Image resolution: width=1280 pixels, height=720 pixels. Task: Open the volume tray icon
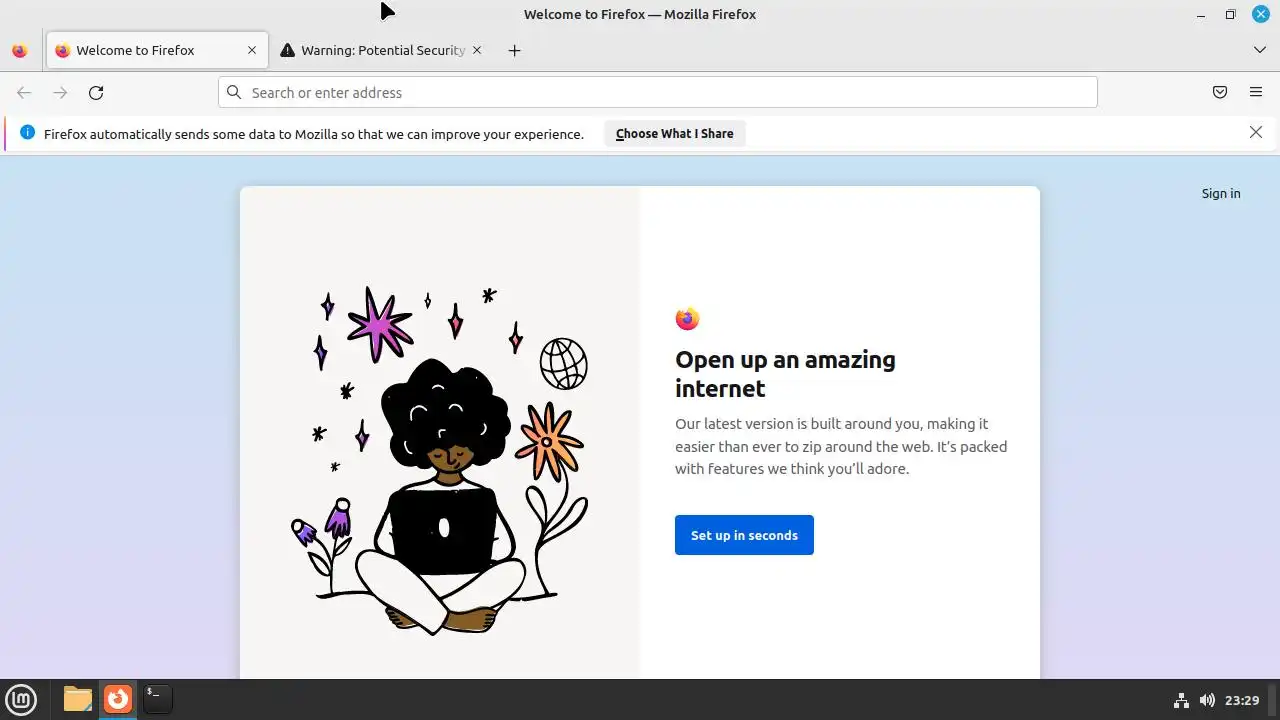(1207, 700)
